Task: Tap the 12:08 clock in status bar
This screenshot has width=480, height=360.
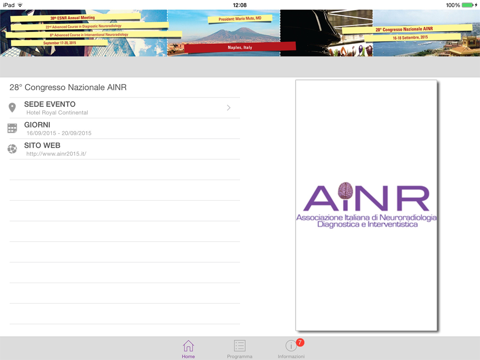Action: coord(240,5)
